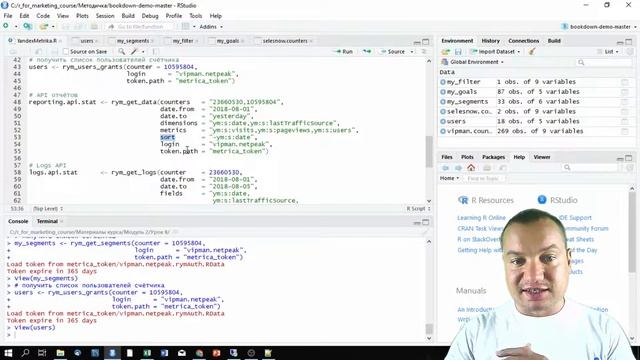Open the Session menu

[x=105, y=16]
